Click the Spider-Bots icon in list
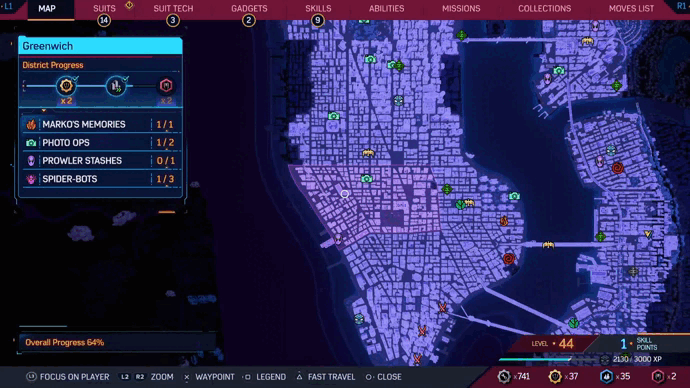The width and height of the screenshot is (690, 388). point(31,179)
